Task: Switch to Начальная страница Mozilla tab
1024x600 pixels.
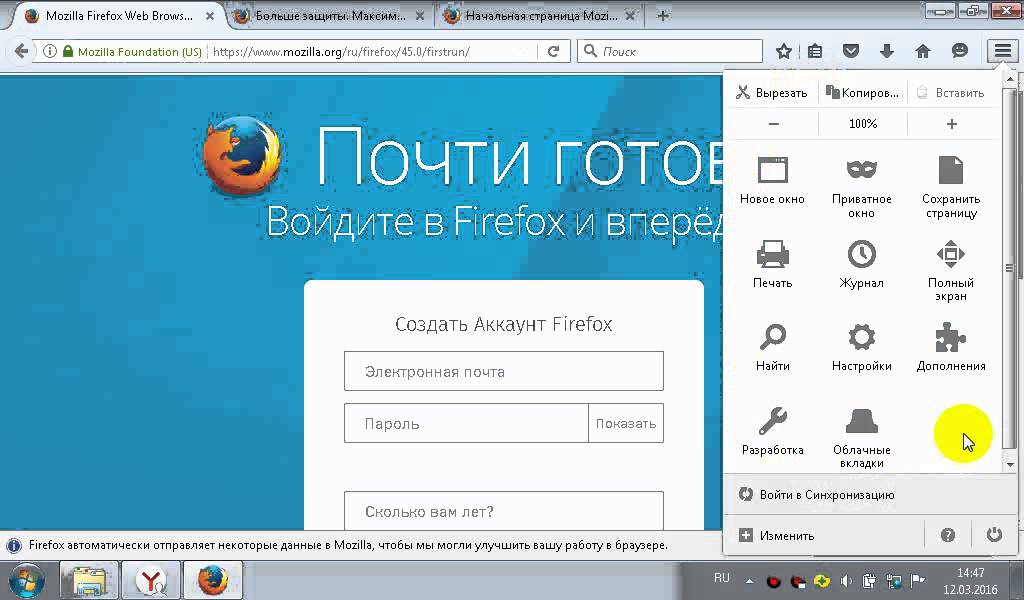Action: 541,16
